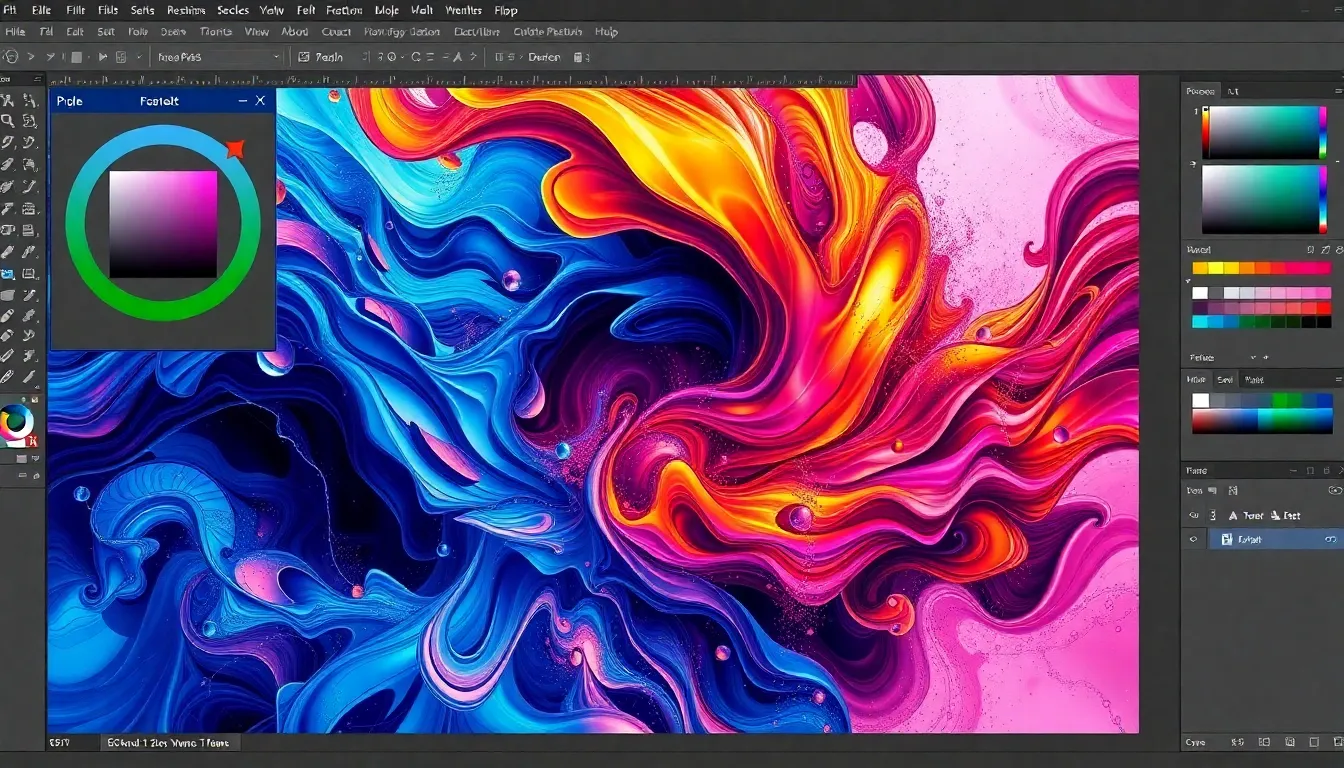Switch to the 'Paist' panel tab
1344x768 pixels.
pyautogui.click(x=1253, y=380)
